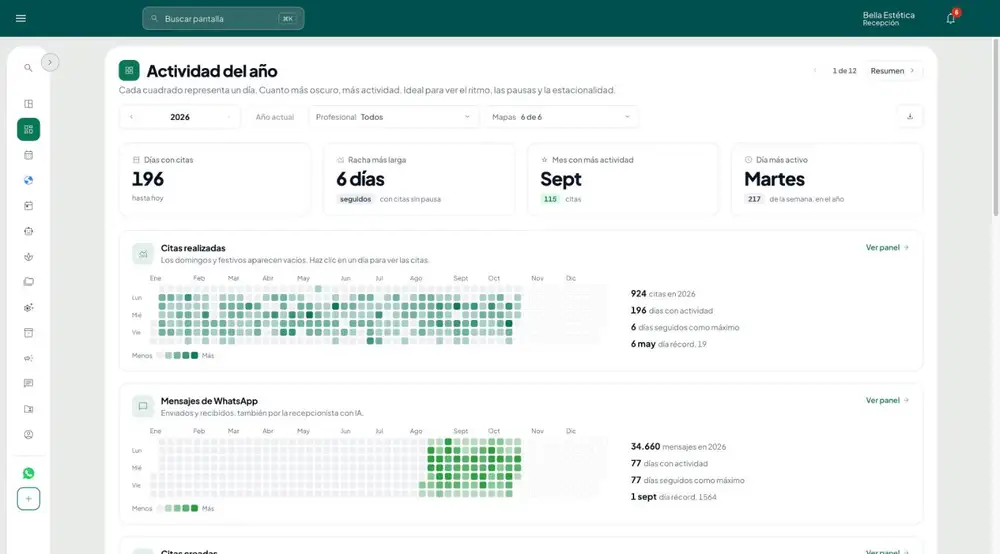This screenshot has height=554, width=1000.
Task: Open Ver panel for Citas realizadas
Action: [887, 247]
